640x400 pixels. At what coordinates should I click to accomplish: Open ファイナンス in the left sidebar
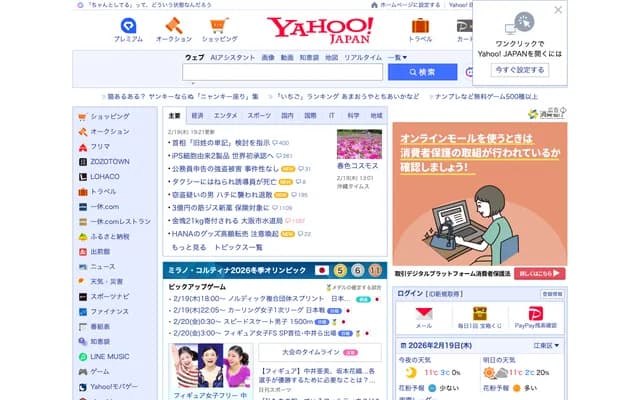(109, 312)
